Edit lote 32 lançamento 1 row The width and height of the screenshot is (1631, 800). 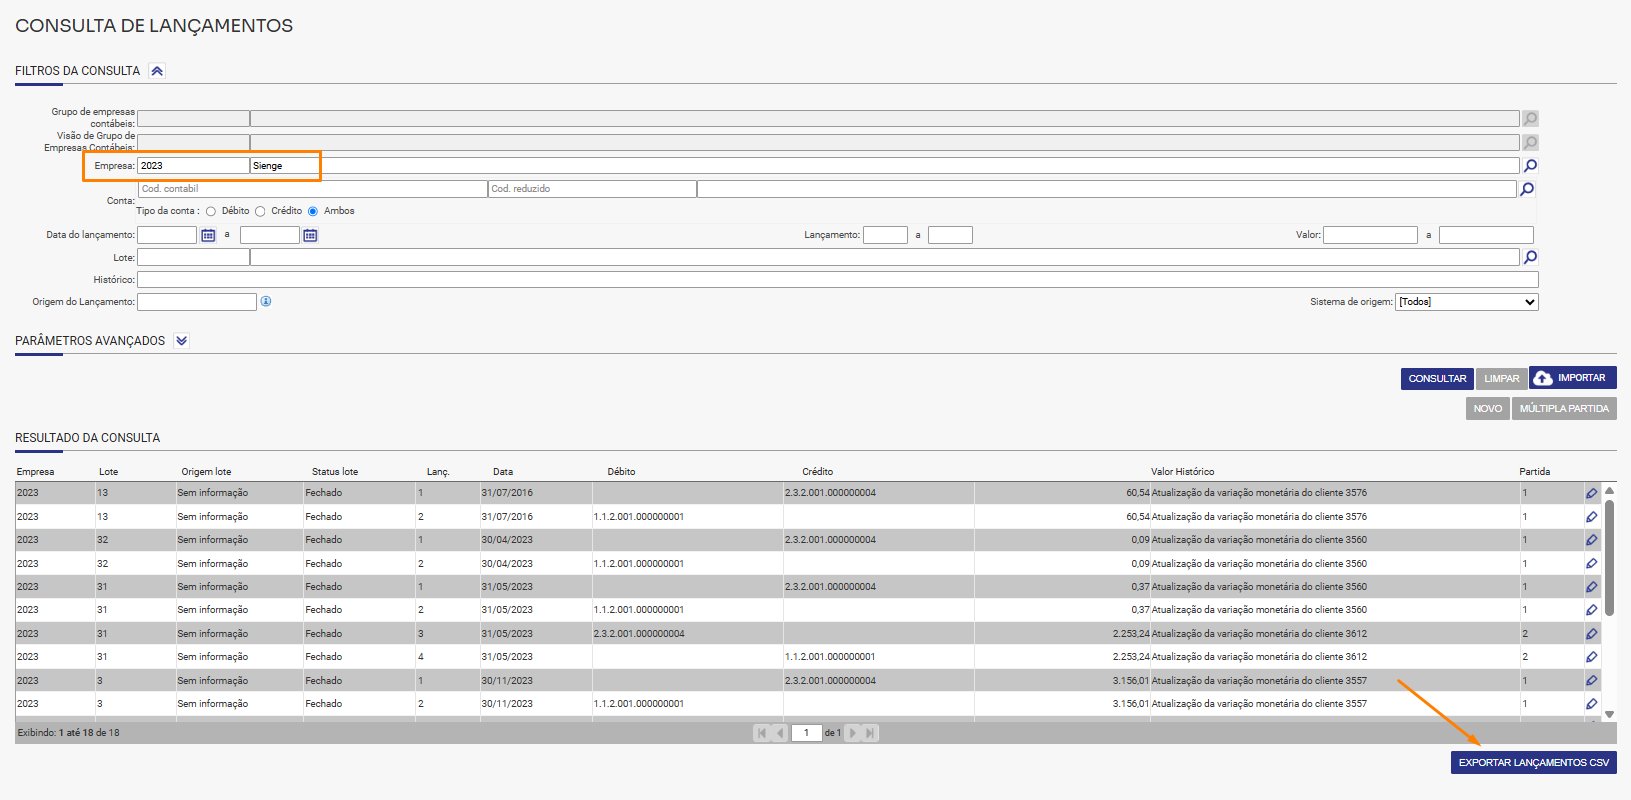click(x=1591, y=540)
